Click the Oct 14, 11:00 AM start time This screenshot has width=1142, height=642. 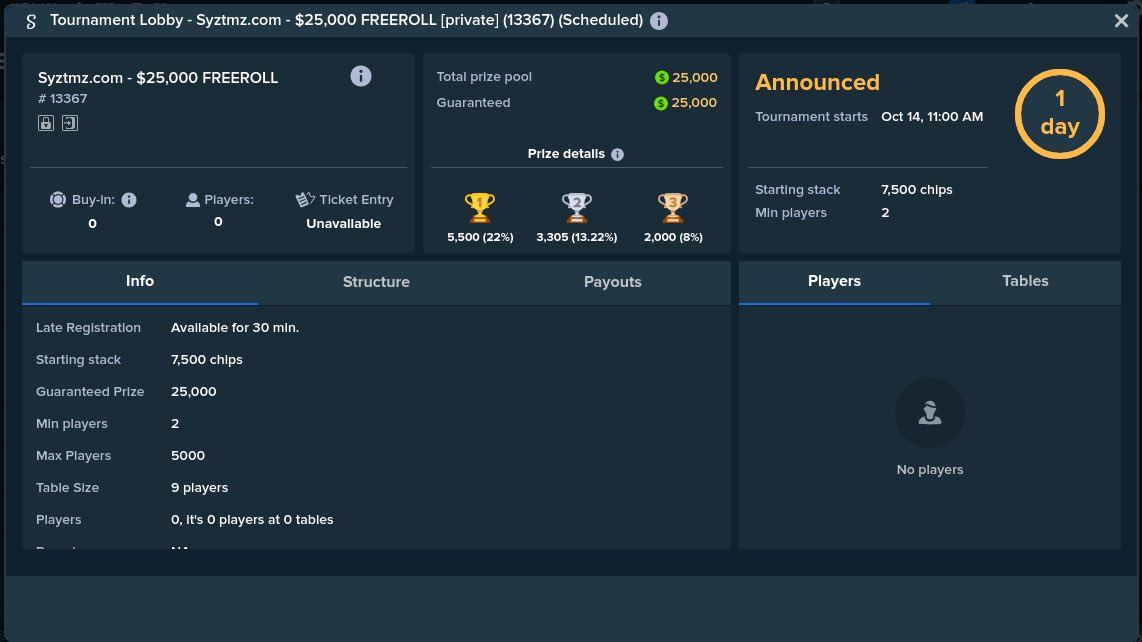click(932, 117)
